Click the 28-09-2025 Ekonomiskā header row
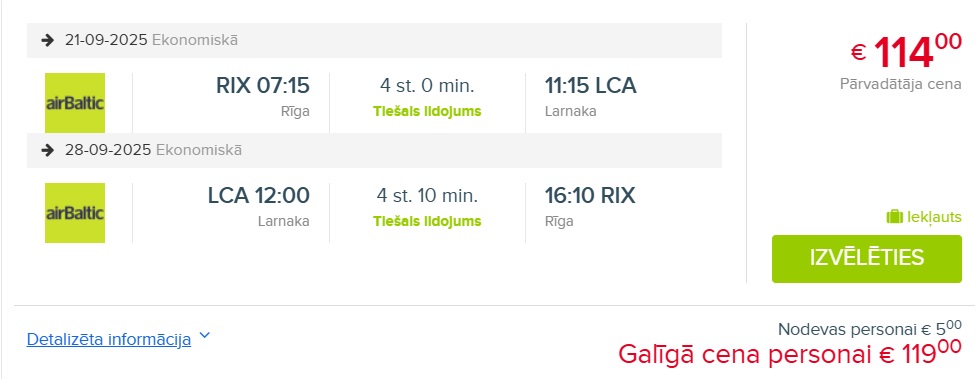Image resolution: width=979 pixels, height=379 pixels. (374, 150)
